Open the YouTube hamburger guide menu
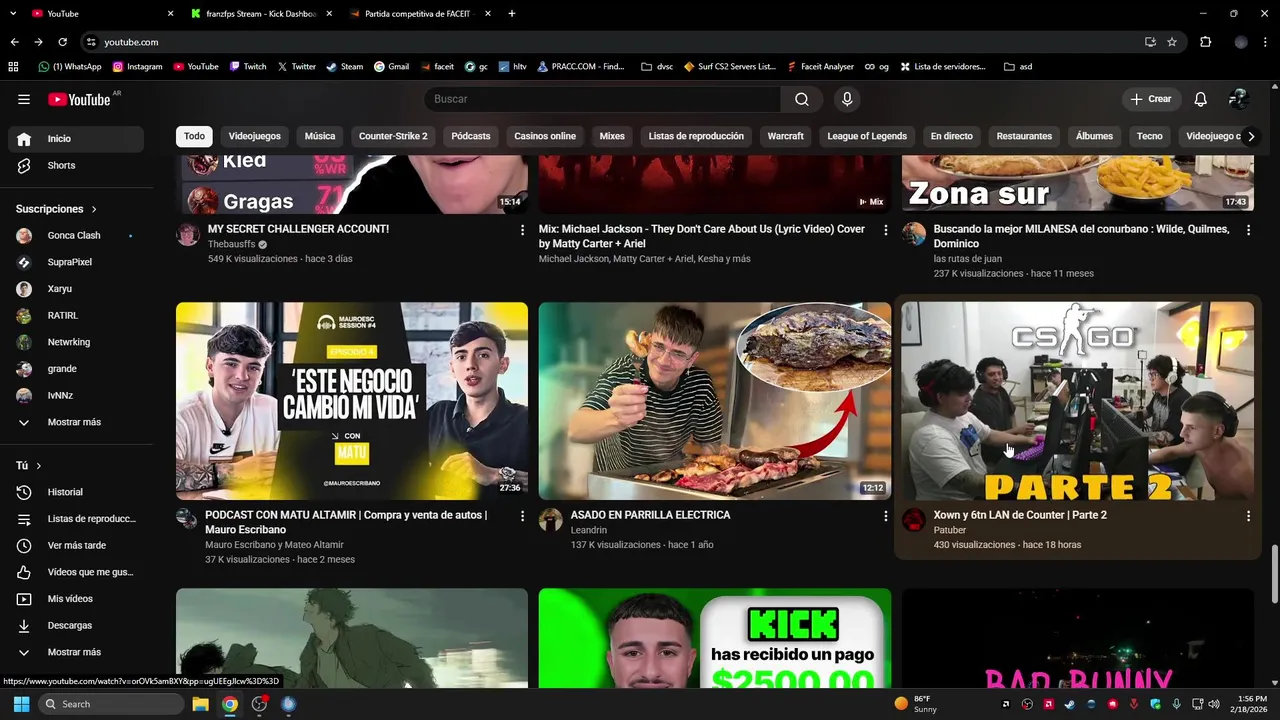The image size is (1280, 720). tap(24, 99)
